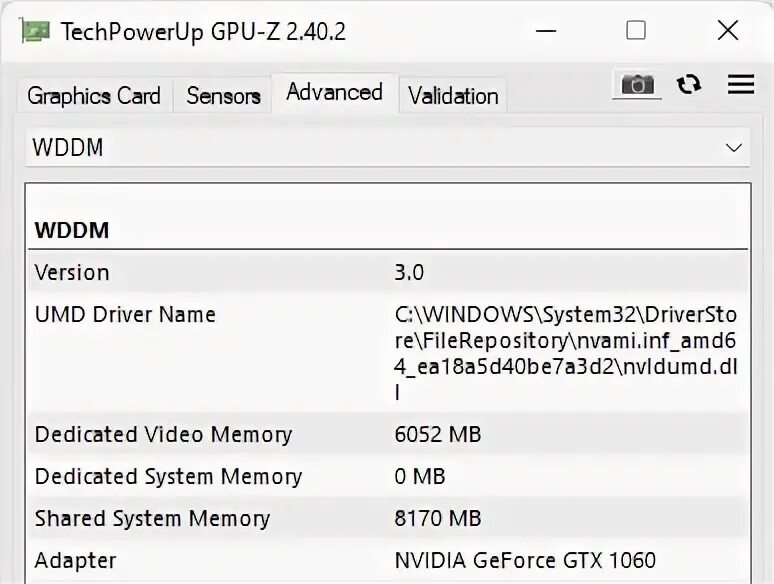Image resolution: width=774 pixels, height=584 pixels.
Task: Select the Dedicated System Memory label
Action: tap(168, 477)
